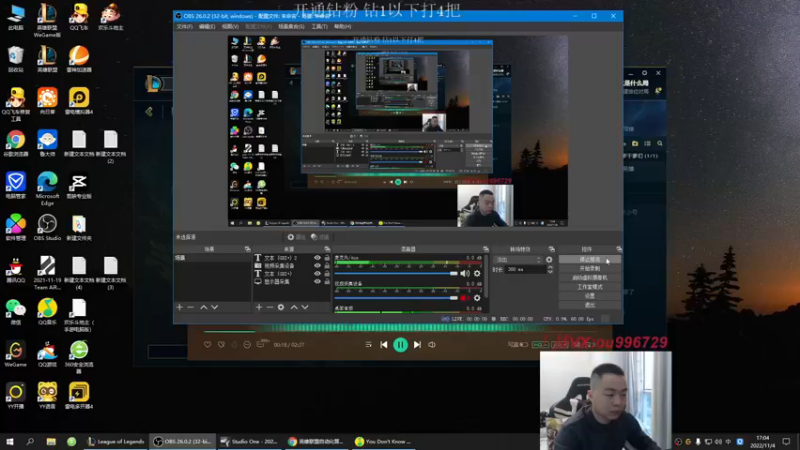This screenshot has width=800, height=450.
Task: Pop out the Scene Transitions dock panel
Action: pyautogui.click(x=552, y=249)
